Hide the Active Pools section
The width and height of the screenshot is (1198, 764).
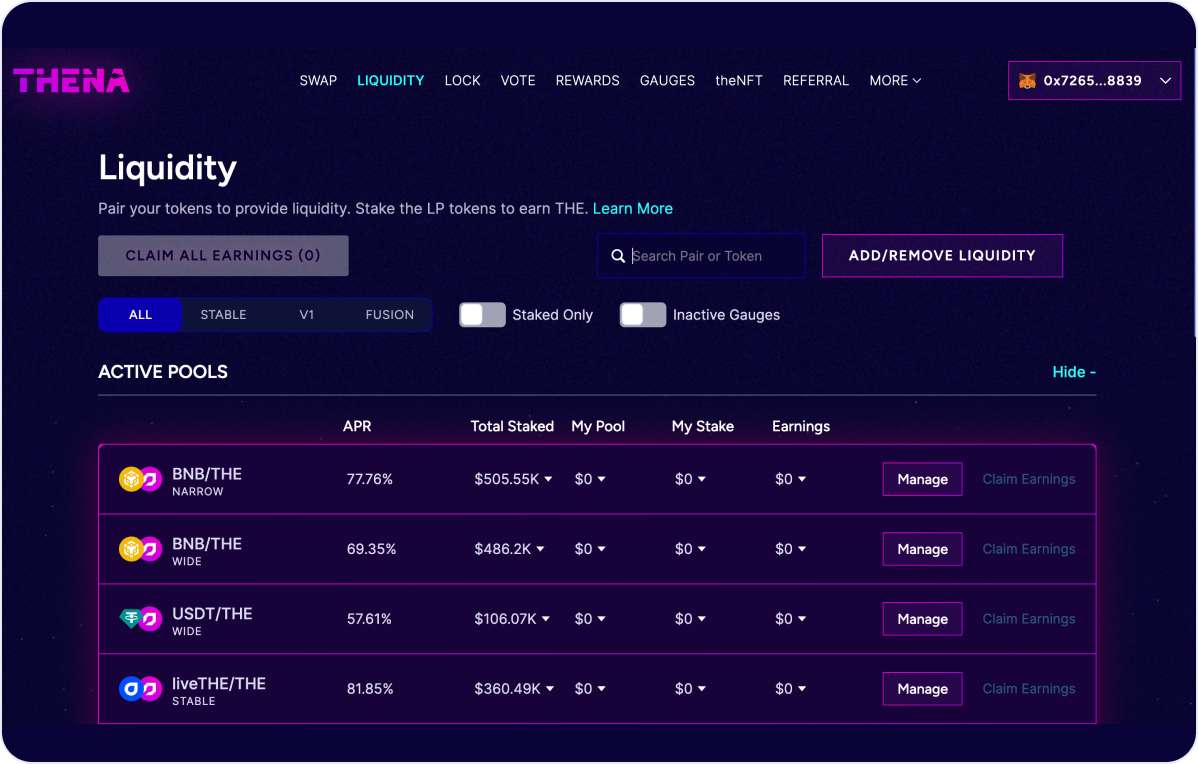(x=1073, y=372)
